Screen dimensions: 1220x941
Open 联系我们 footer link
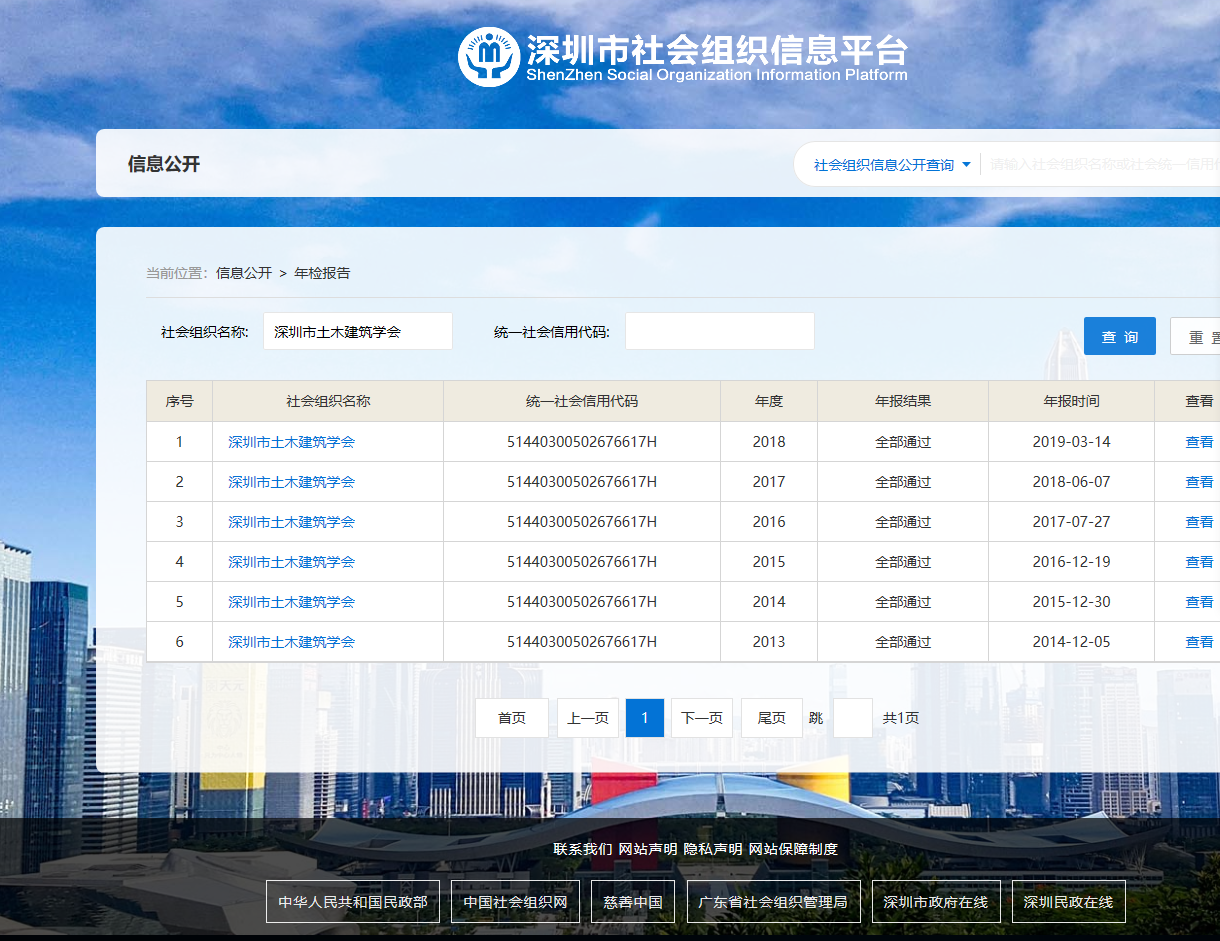pos(582,849)
